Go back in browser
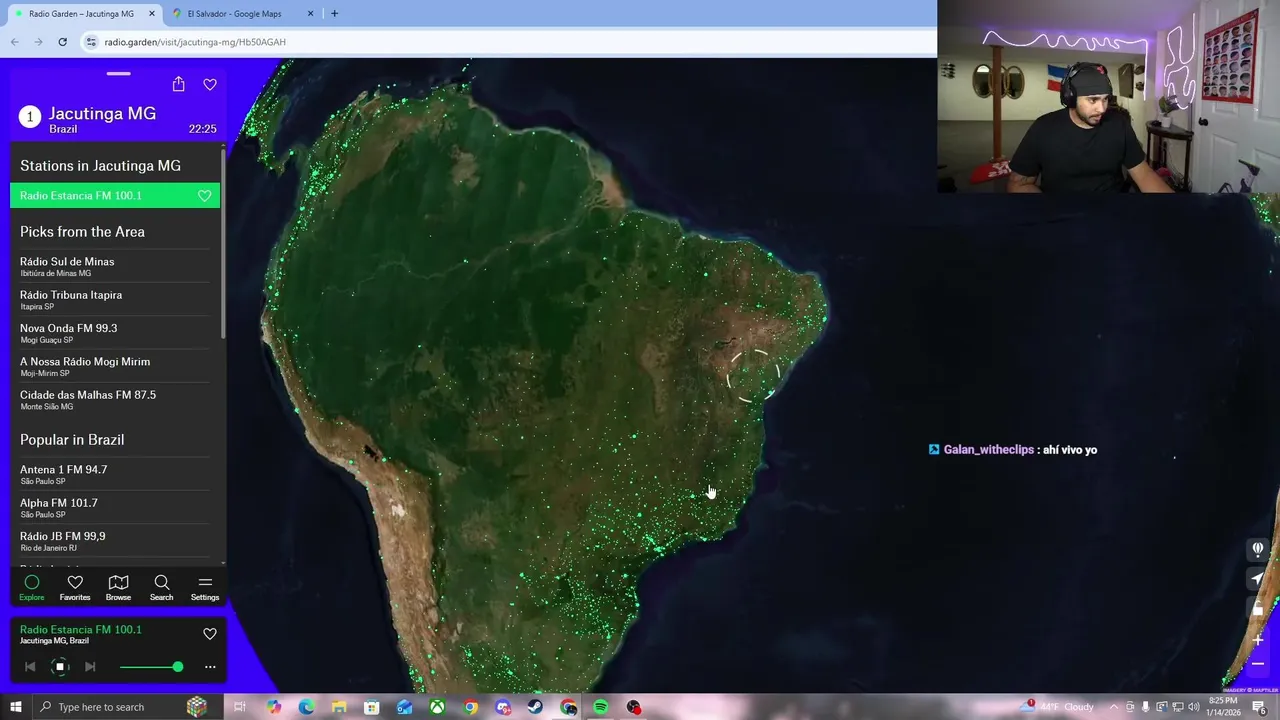Image resolution: width=1280 pixels, height=720 pixels. pyautogui.click(x=15, y=42)
